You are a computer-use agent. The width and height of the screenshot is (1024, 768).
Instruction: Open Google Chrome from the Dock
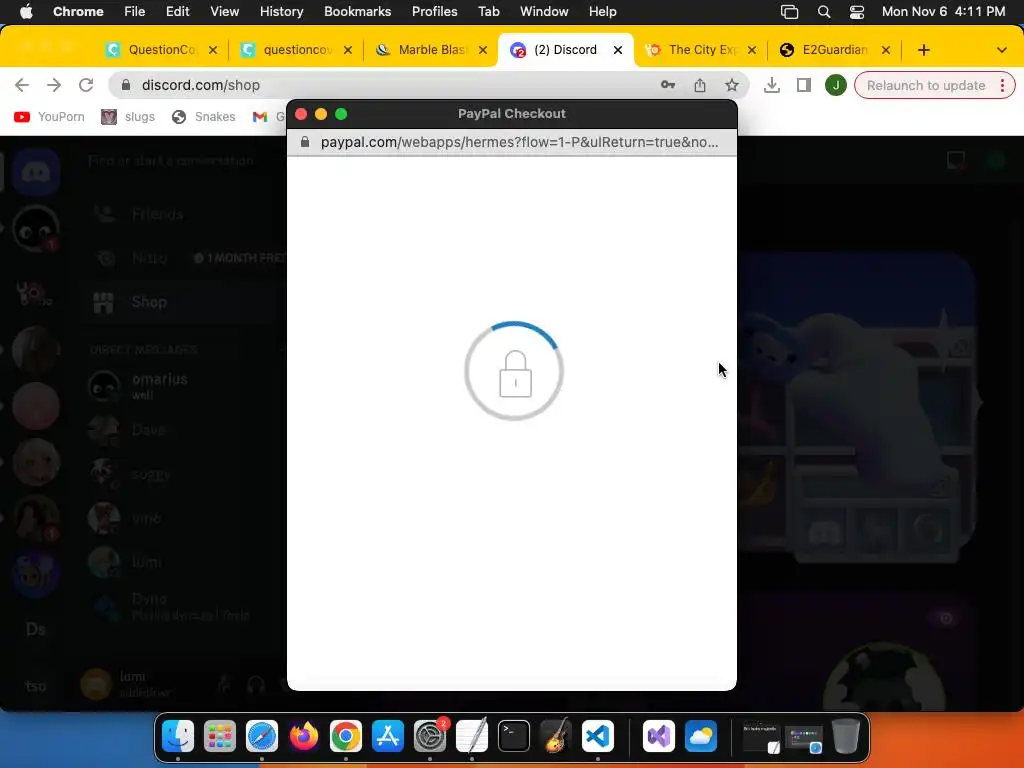(x=345, y=736)
